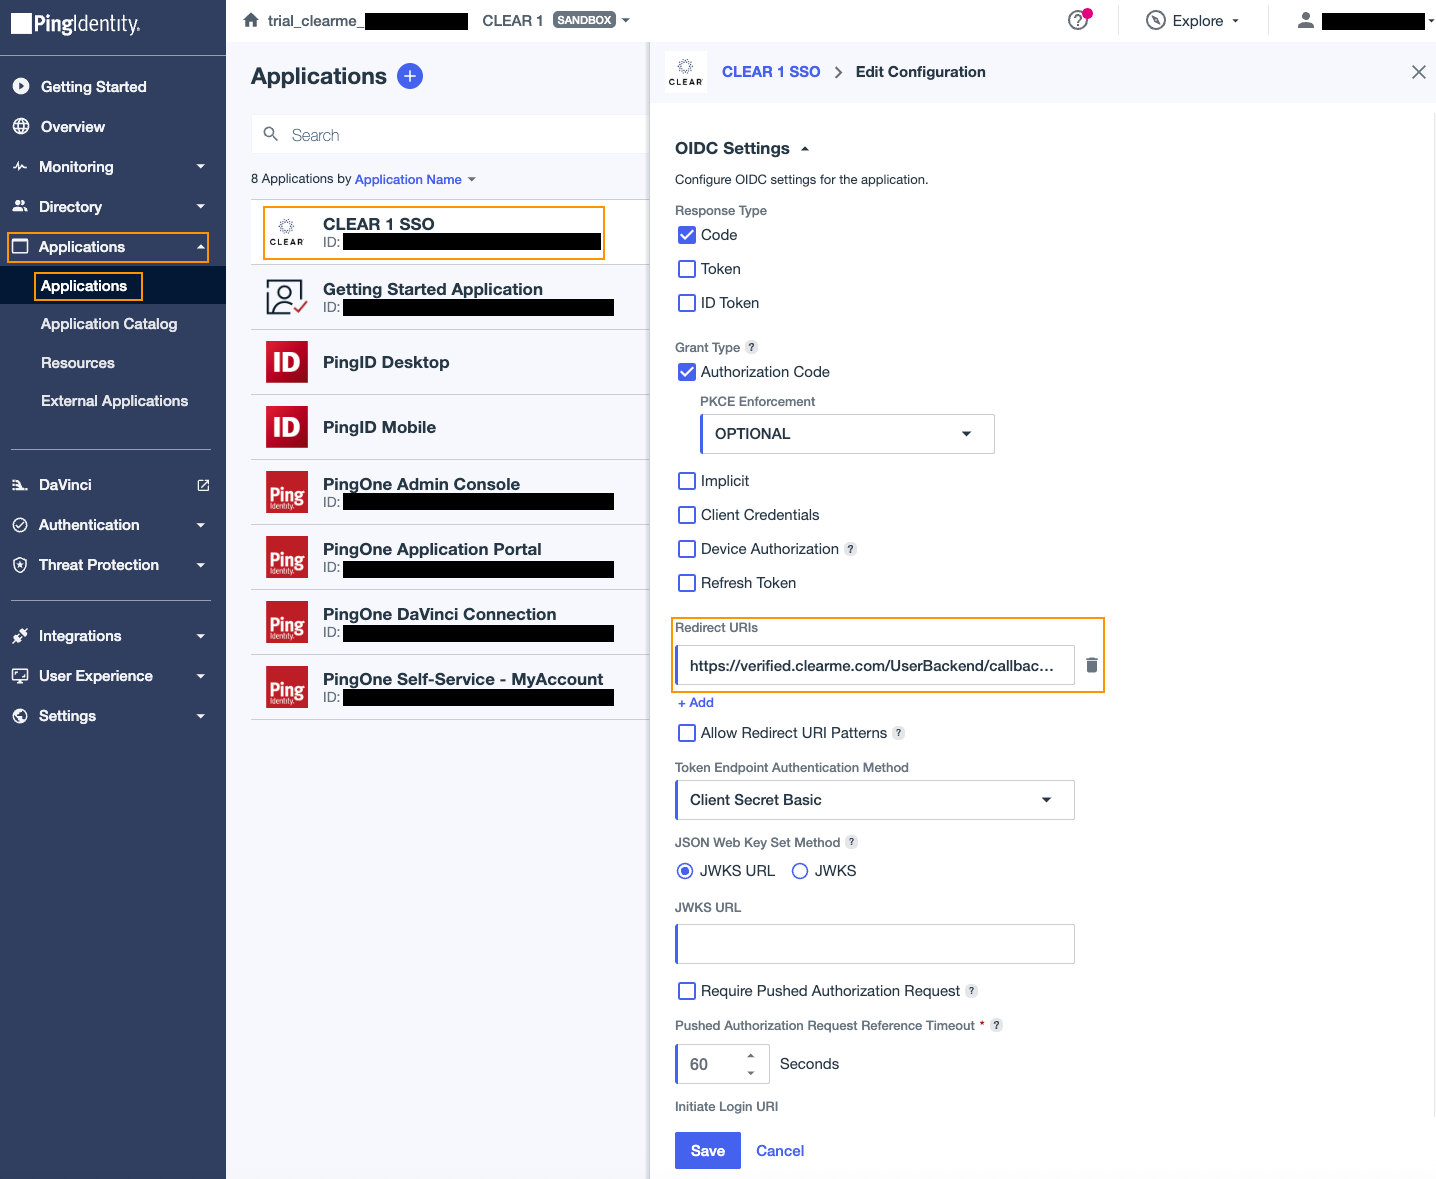This screenshot has height=1179, width=1436.
Task: Click the User Experience monitor icon
Action: tap(20, 676)
